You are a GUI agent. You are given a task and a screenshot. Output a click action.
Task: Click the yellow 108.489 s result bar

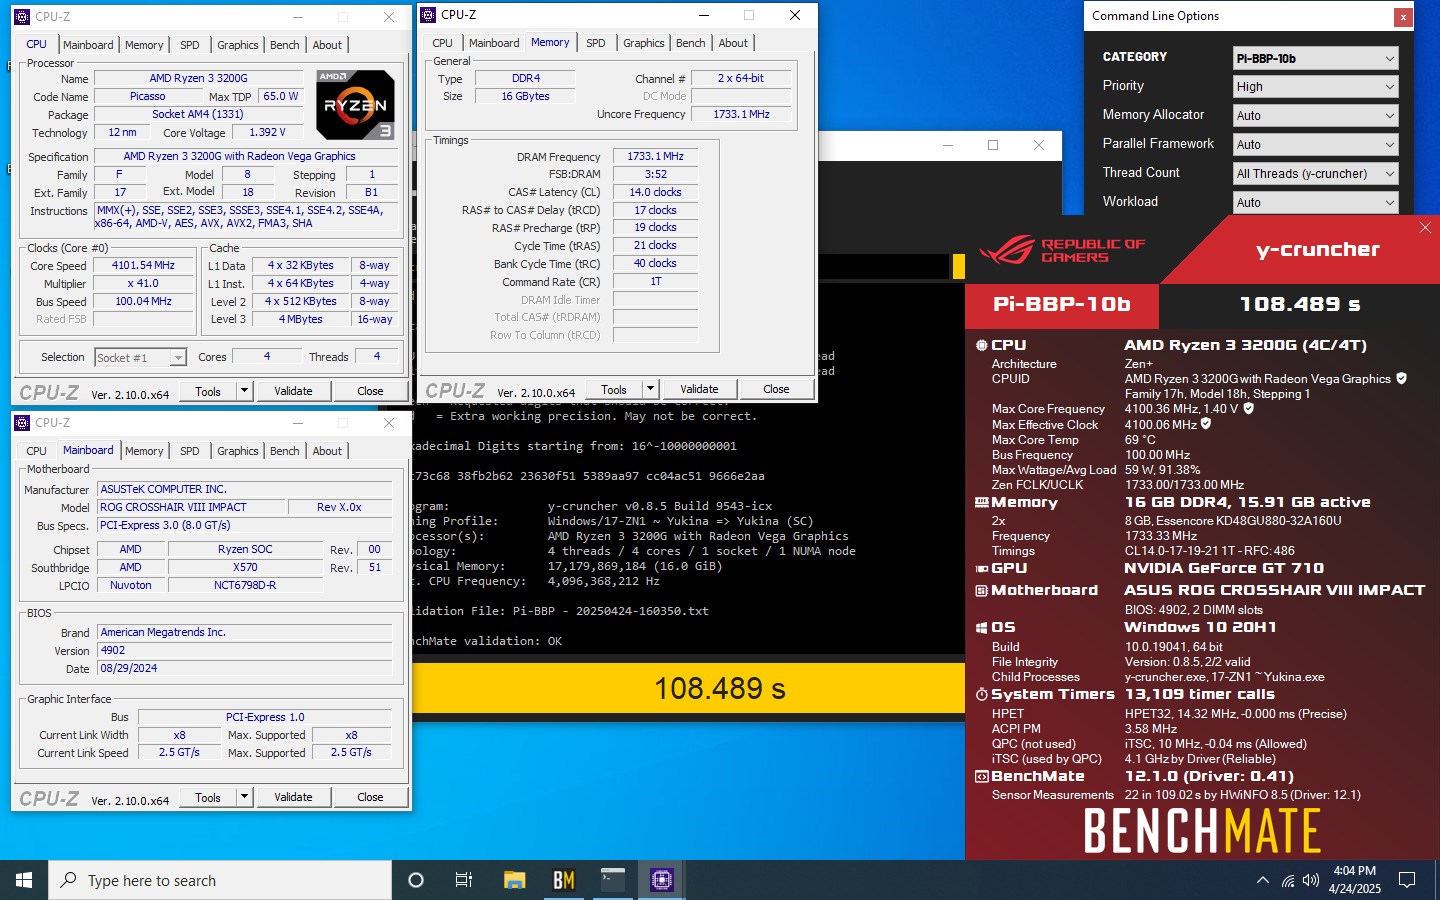tap(688, 688)
